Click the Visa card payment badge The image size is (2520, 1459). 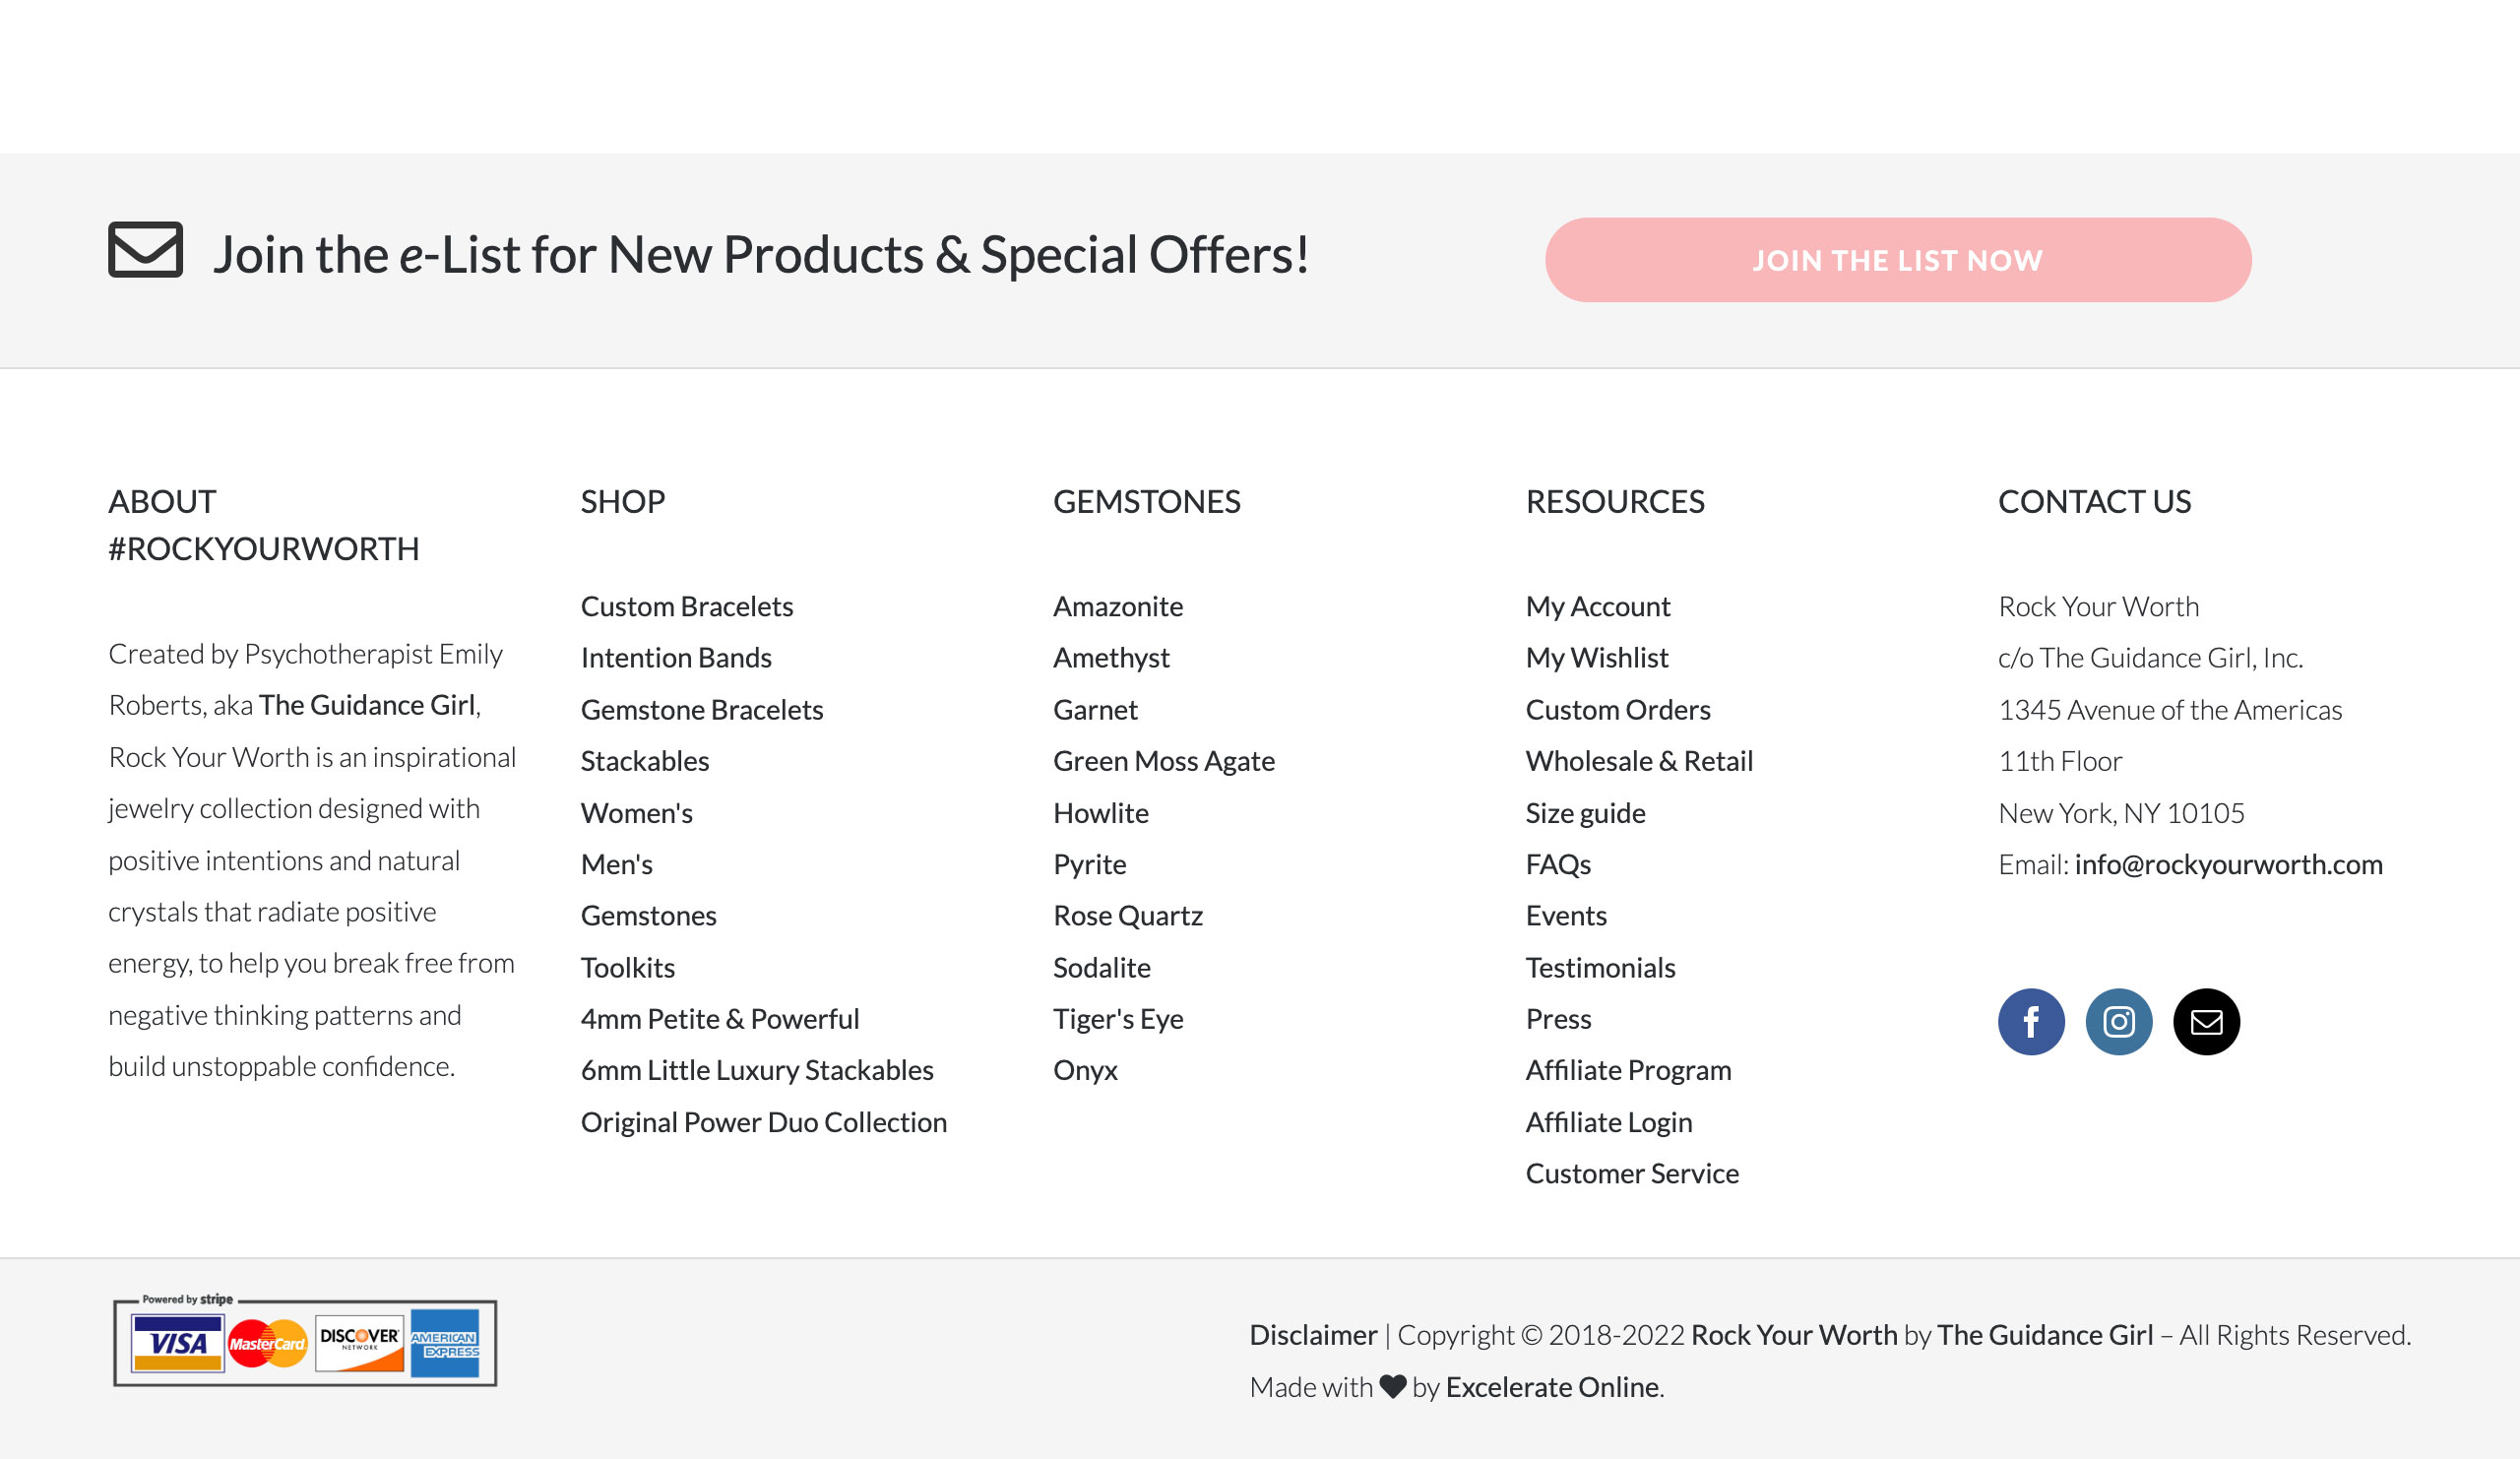pos(178,1343)
